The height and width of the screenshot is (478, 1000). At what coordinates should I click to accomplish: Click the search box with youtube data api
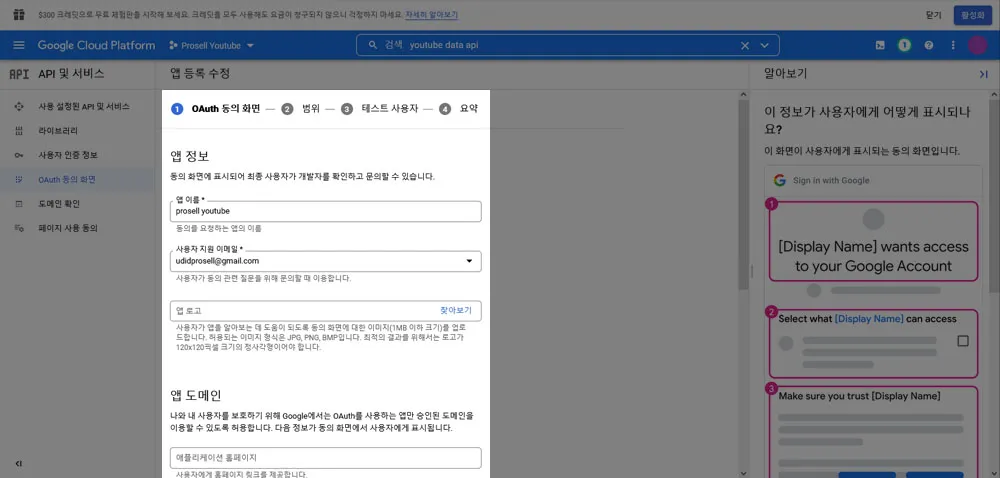(x=568, y=45)
